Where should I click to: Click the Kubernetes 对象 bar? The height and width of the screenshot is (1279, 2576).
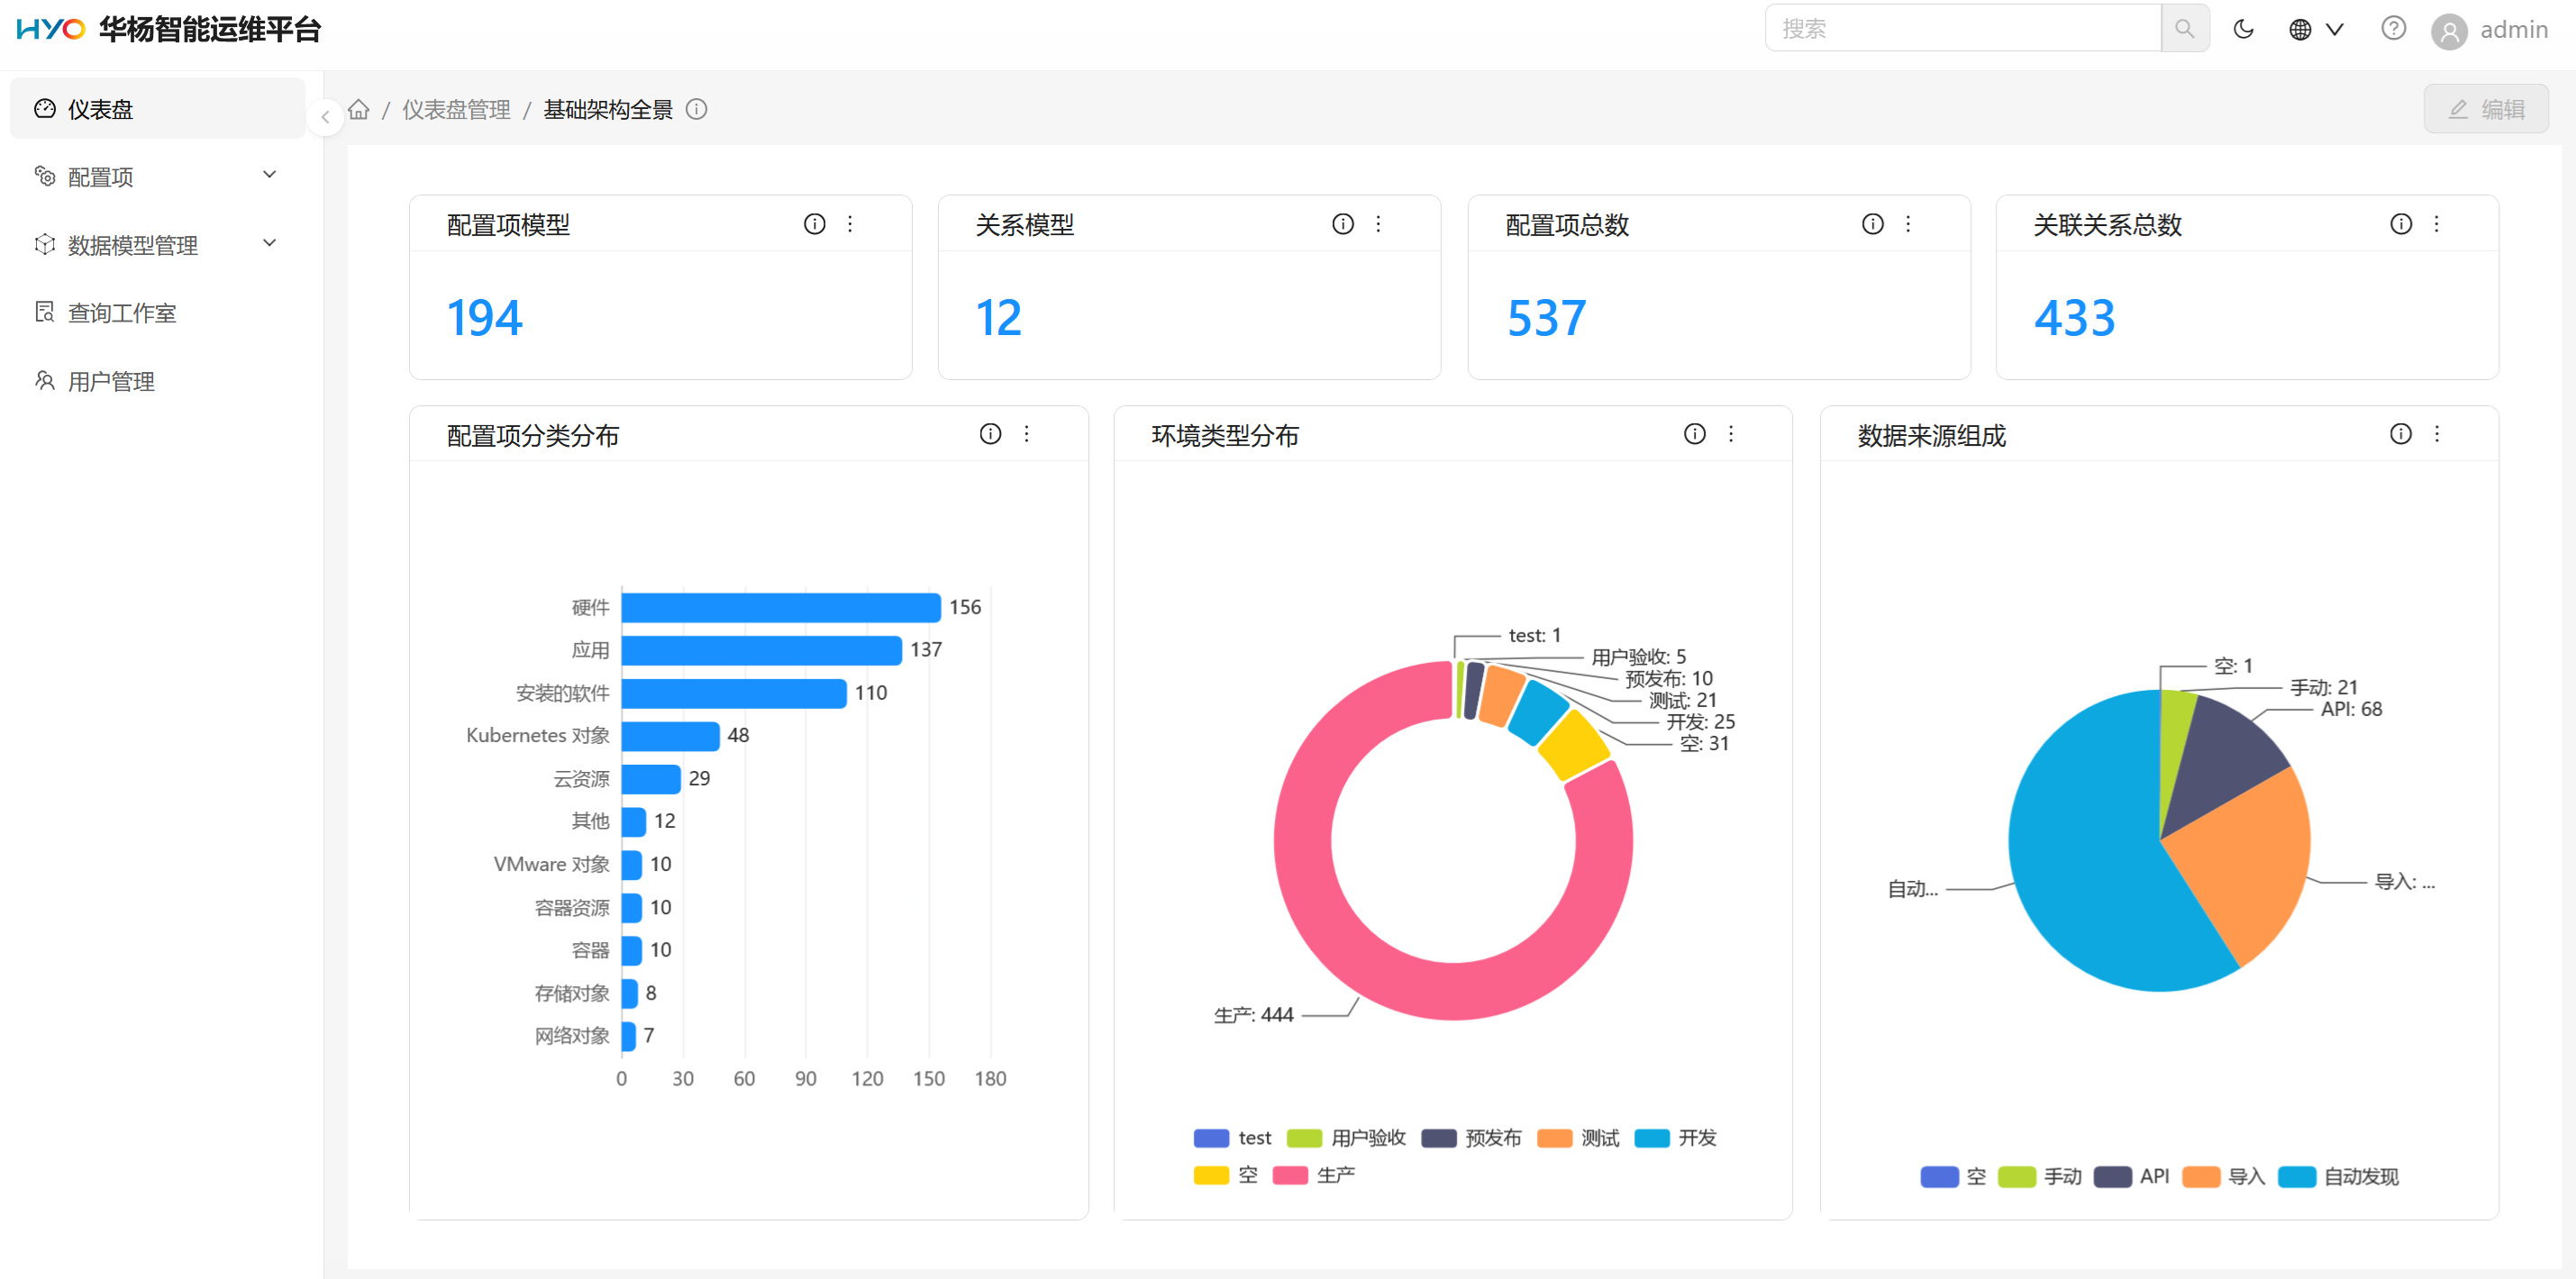[670, 736]
